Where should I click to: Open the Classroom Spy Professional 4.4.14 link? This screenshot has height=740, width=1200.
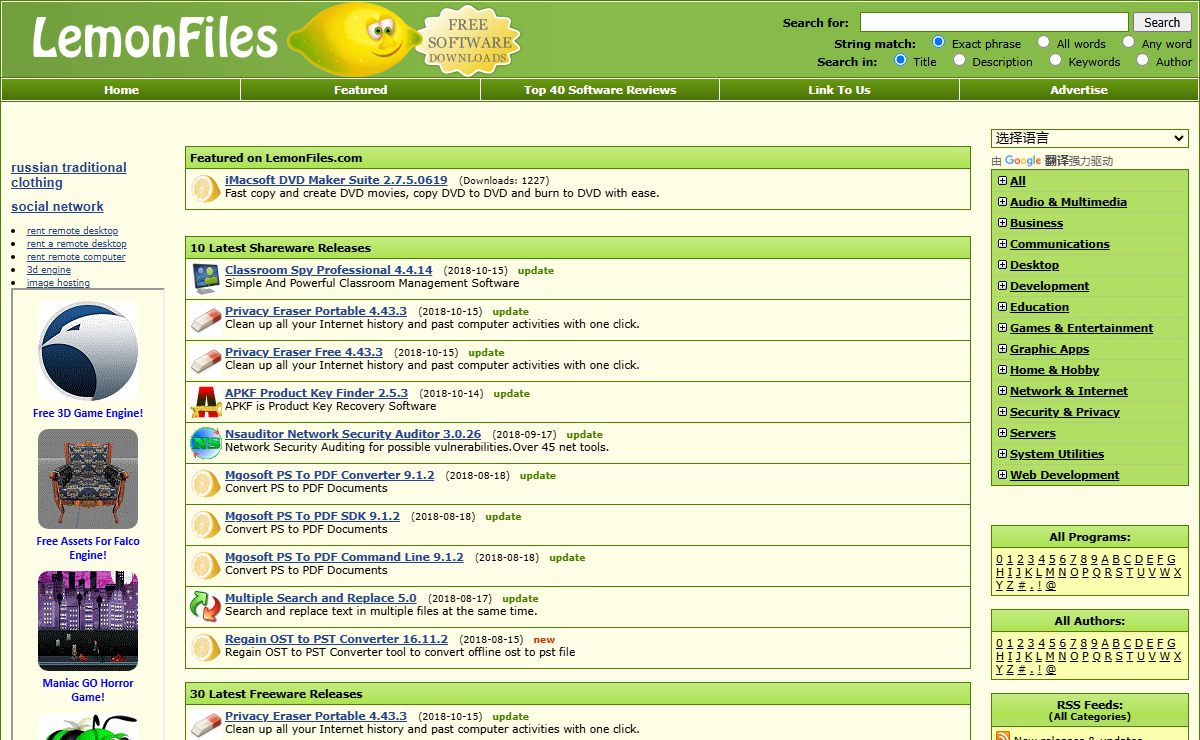pyautogui.click(x=329, y=270)
